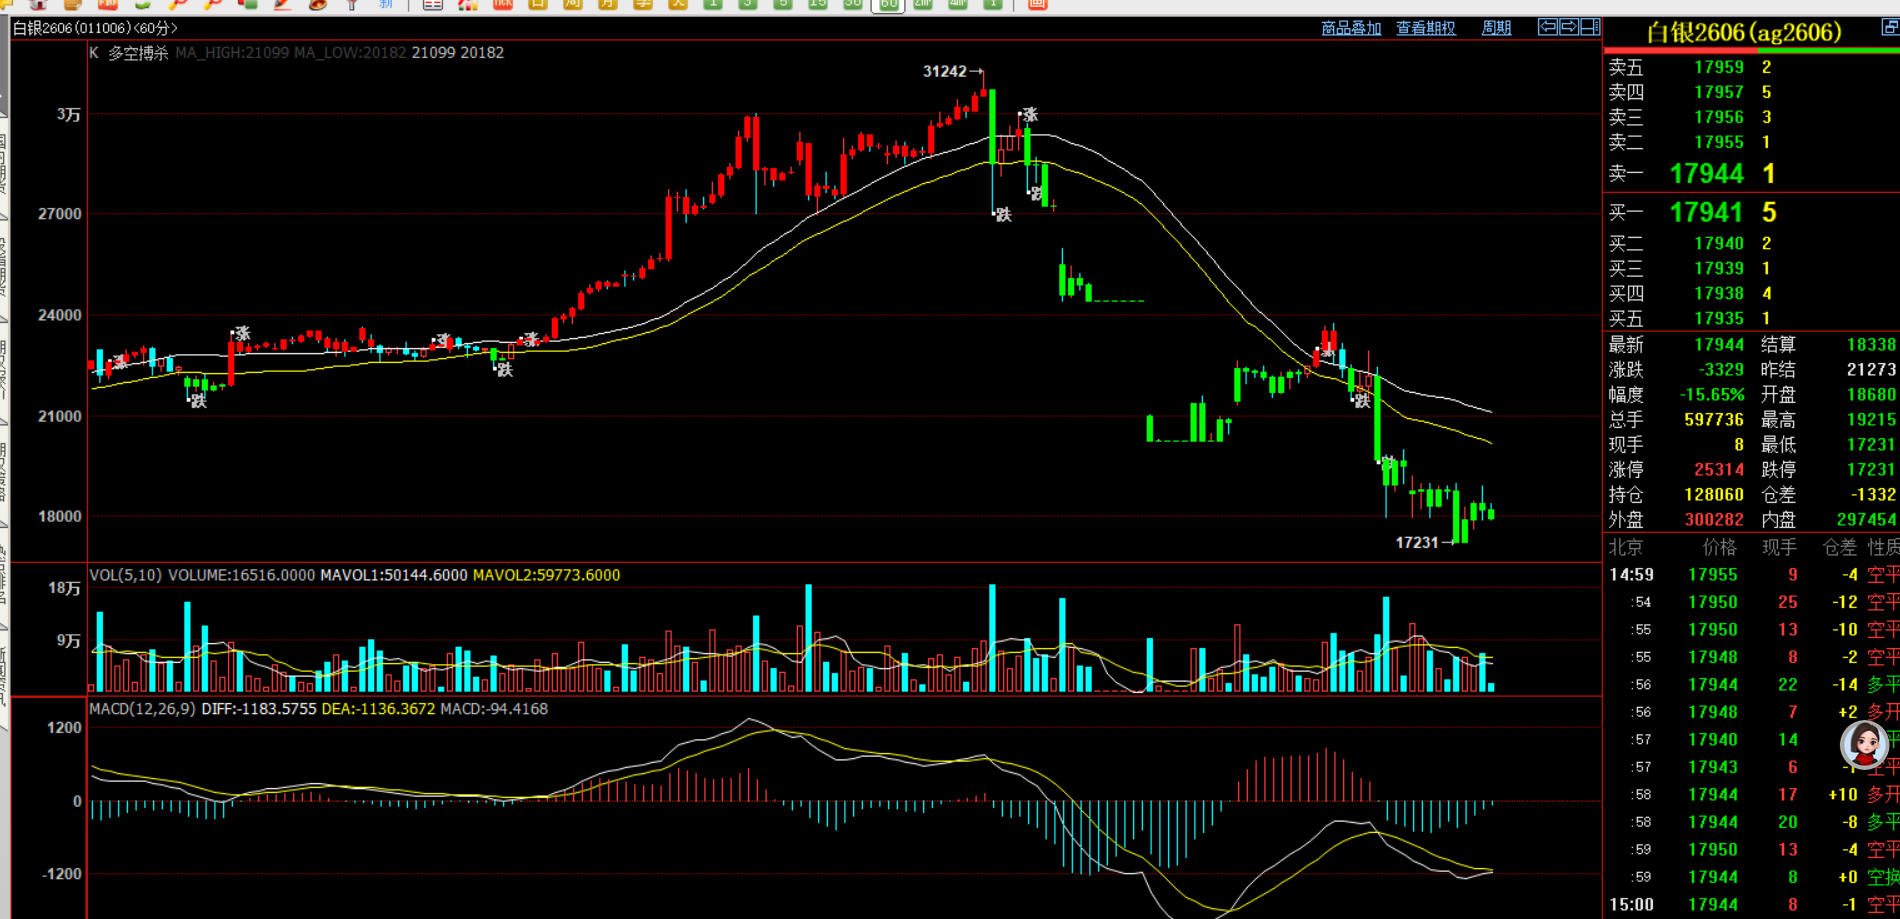
Task: Click the -1200 MACD axis label
Action: tap(62, 874)
